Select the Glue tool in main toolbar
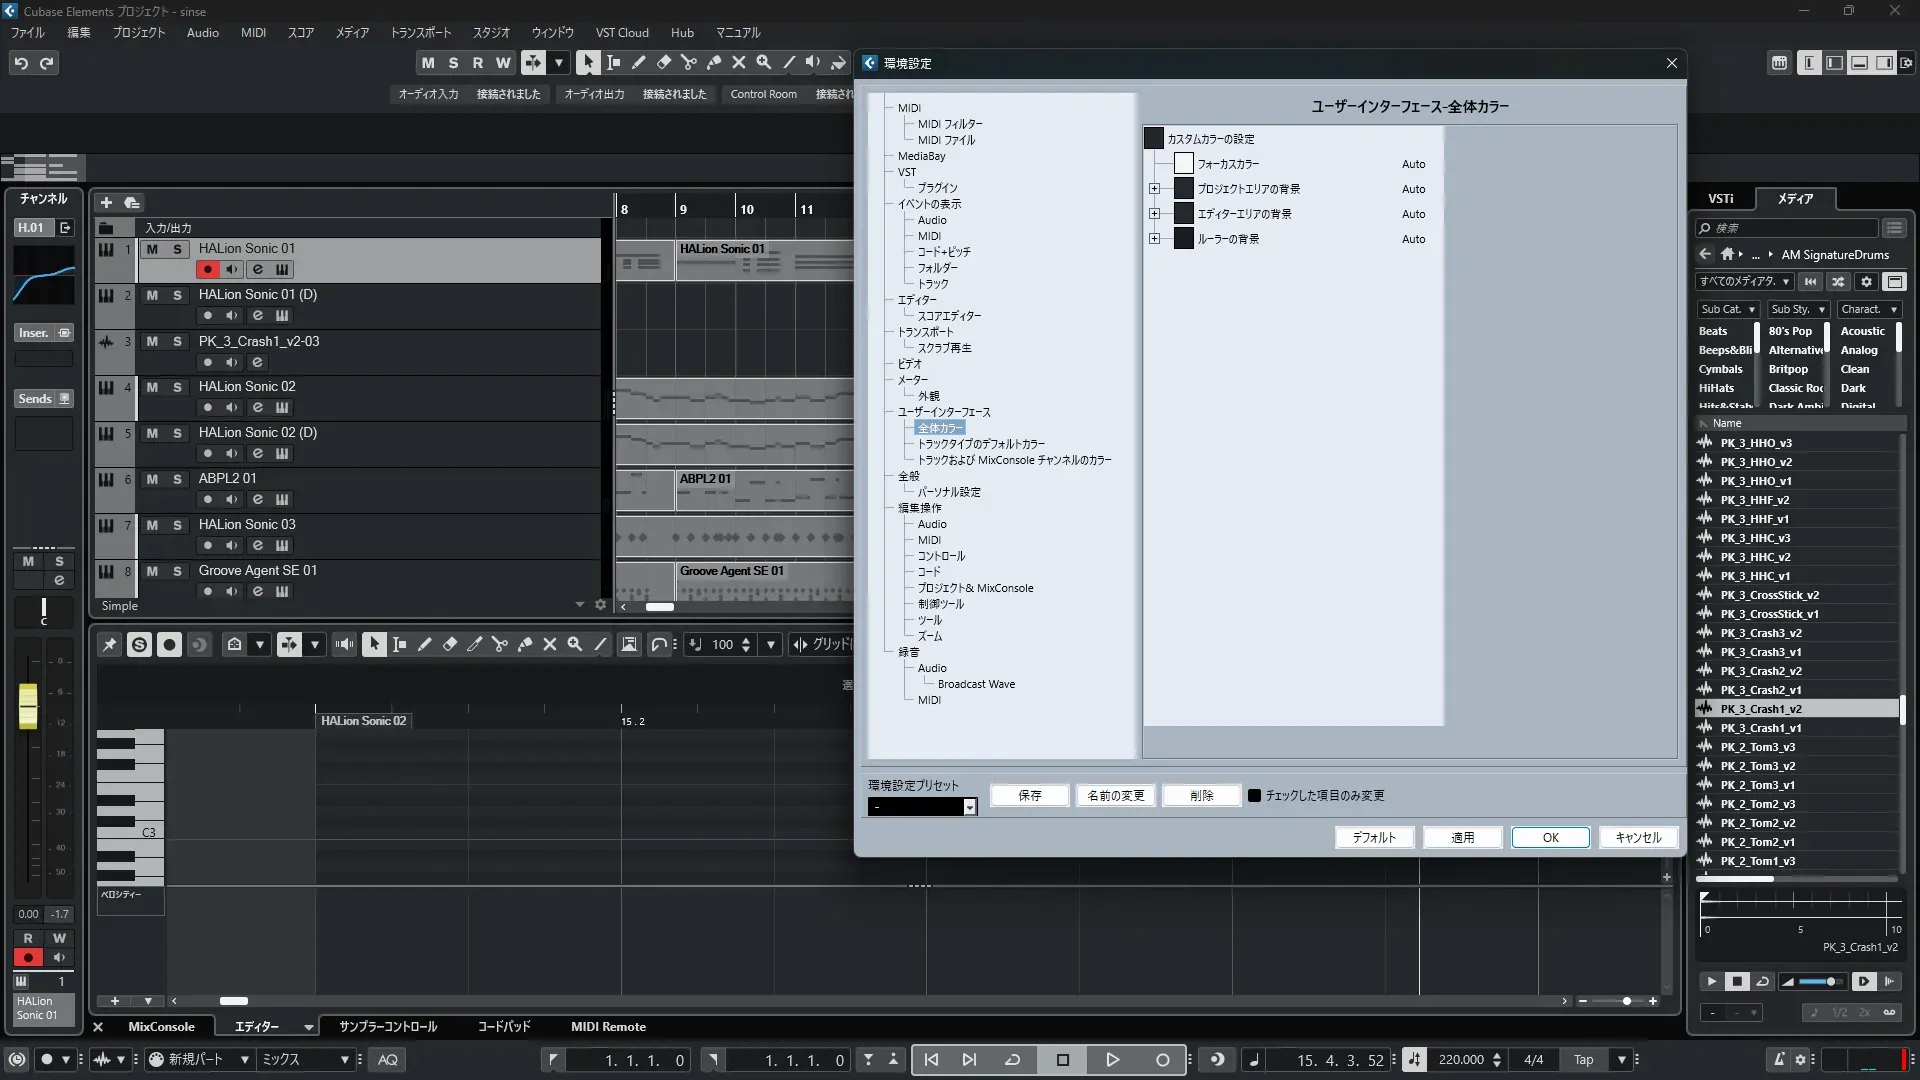This screenshot has width=1920, height=1080. 714,63
